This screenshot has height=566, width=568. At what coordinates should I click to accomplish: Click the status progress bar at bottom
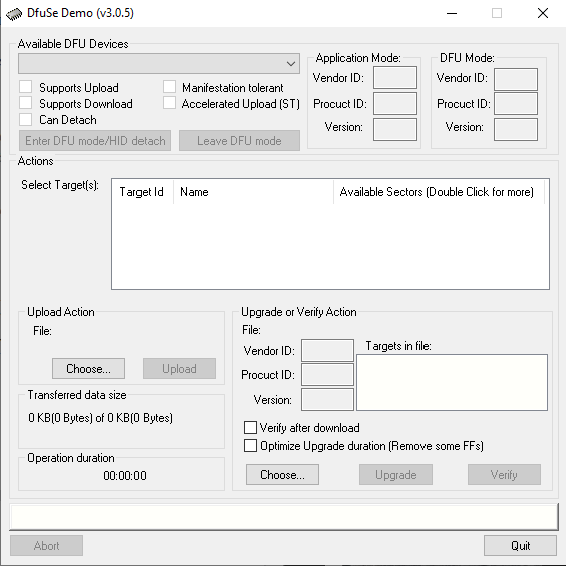pos(284,517)
